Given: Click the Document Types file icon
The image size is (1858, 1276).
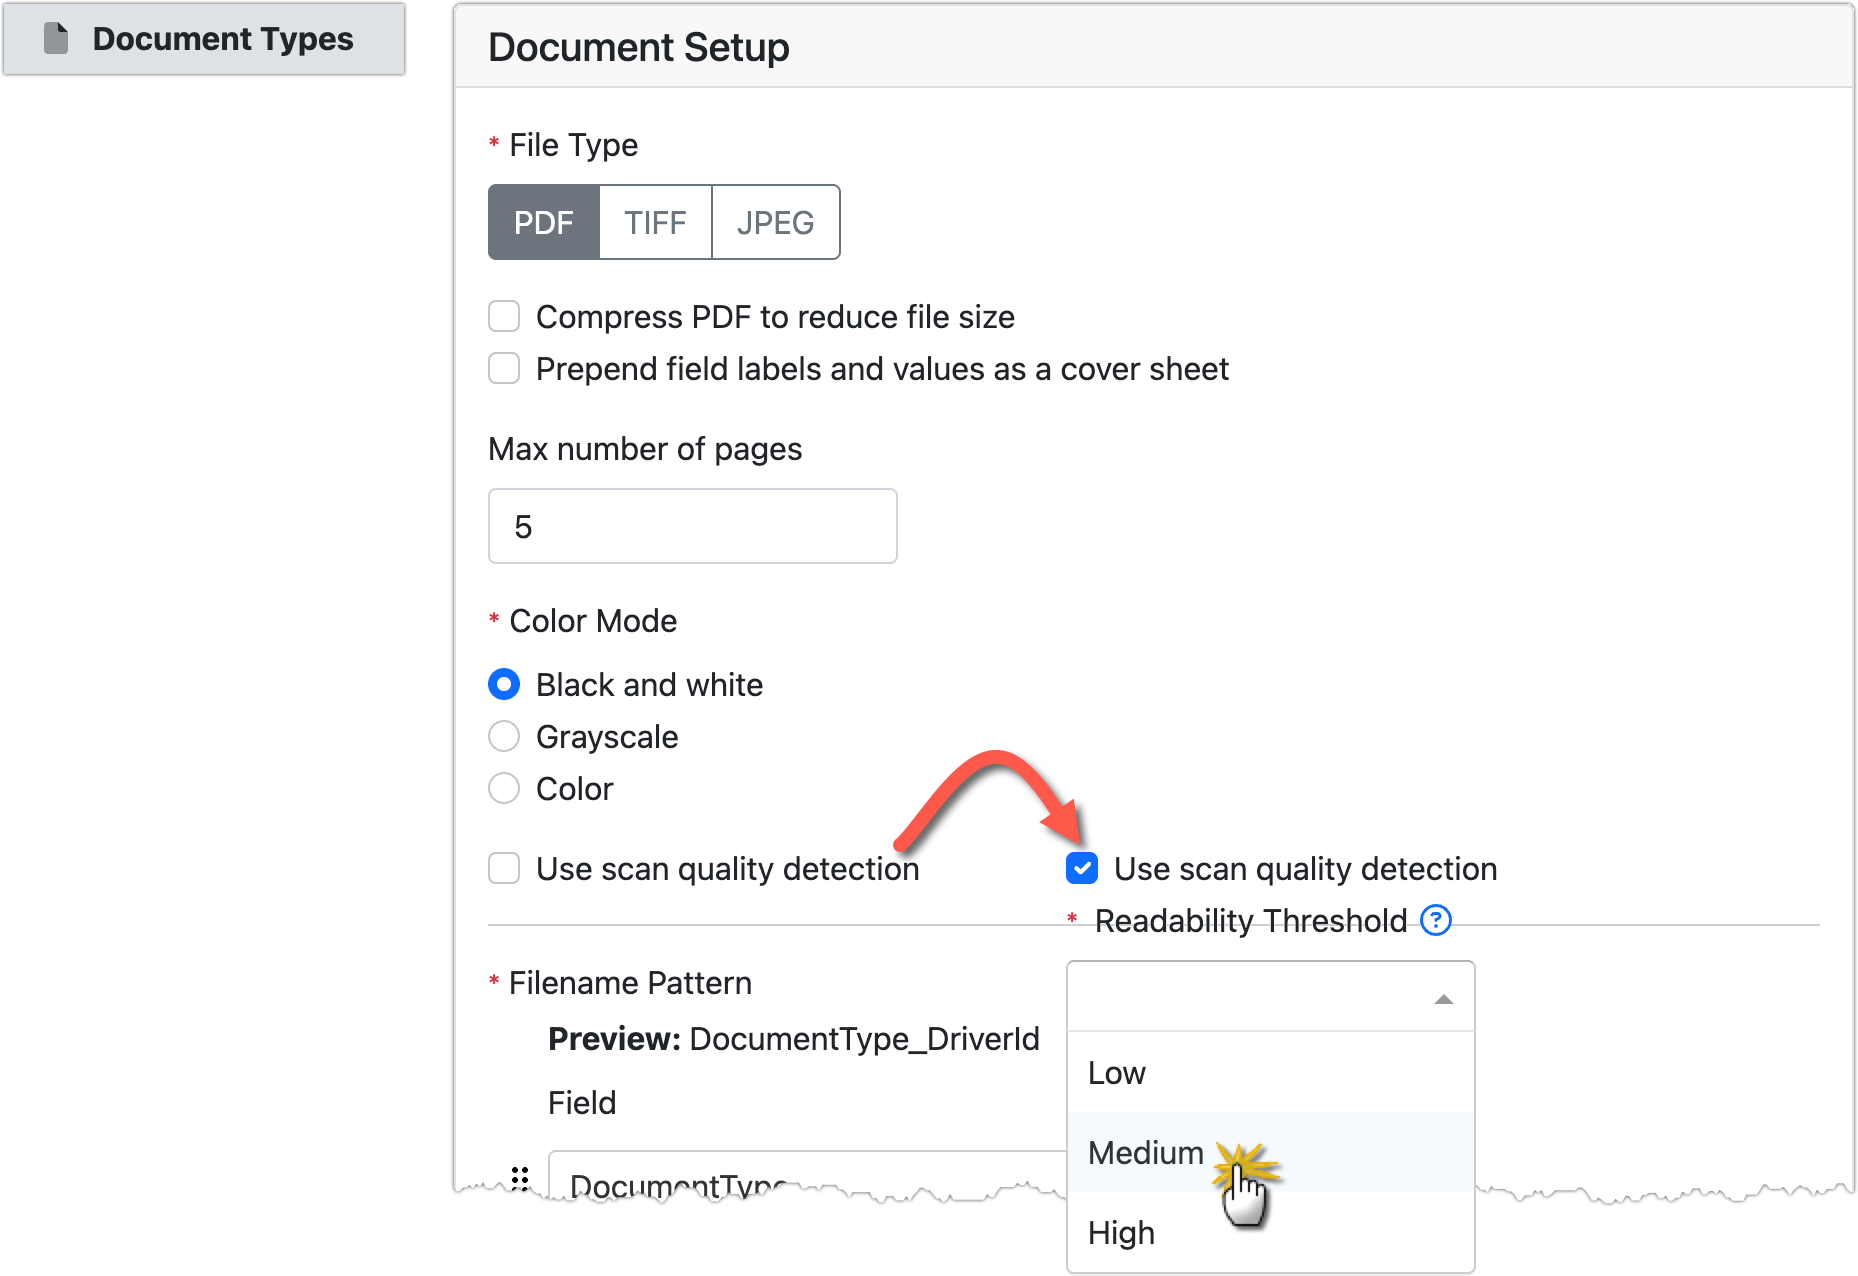Looking at the screenshot, I should 57,39.
